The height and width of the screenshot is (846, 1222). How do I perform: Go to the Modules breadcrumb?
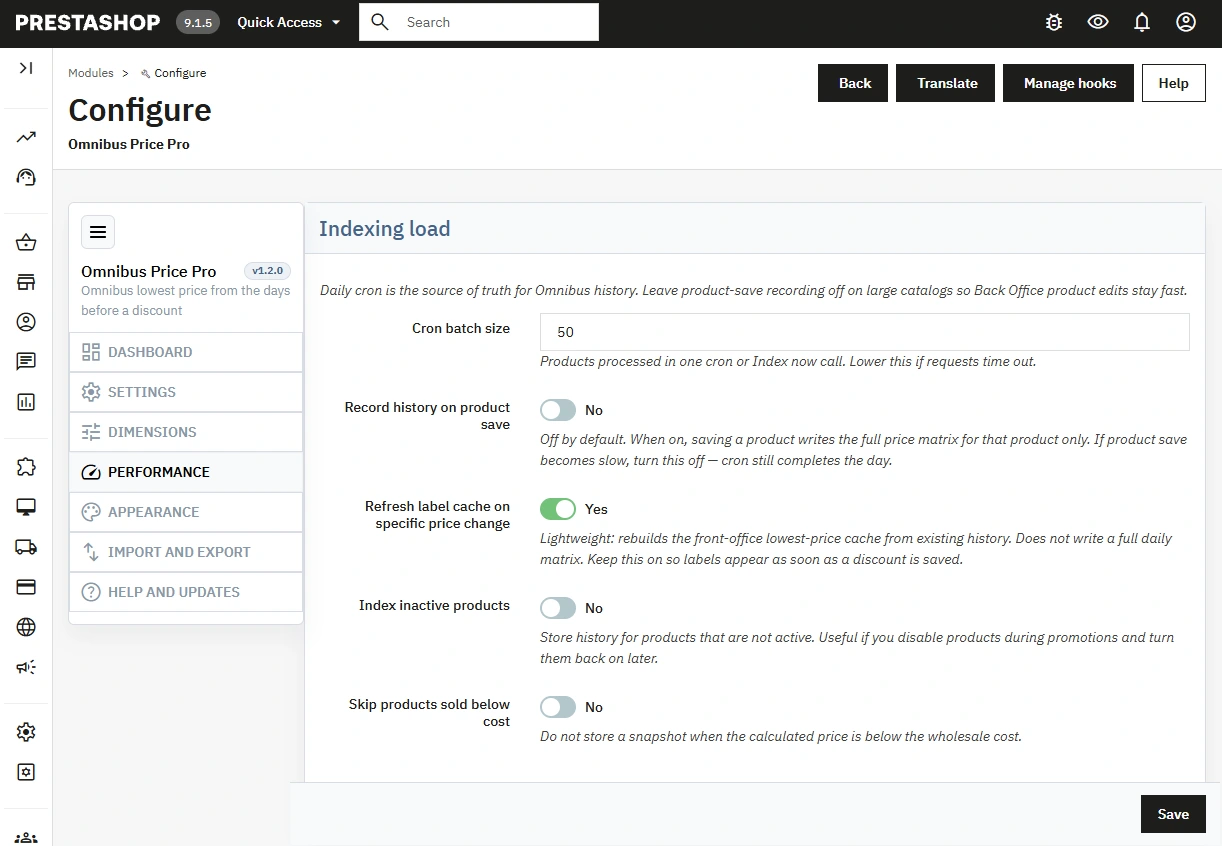coord(91,73)
